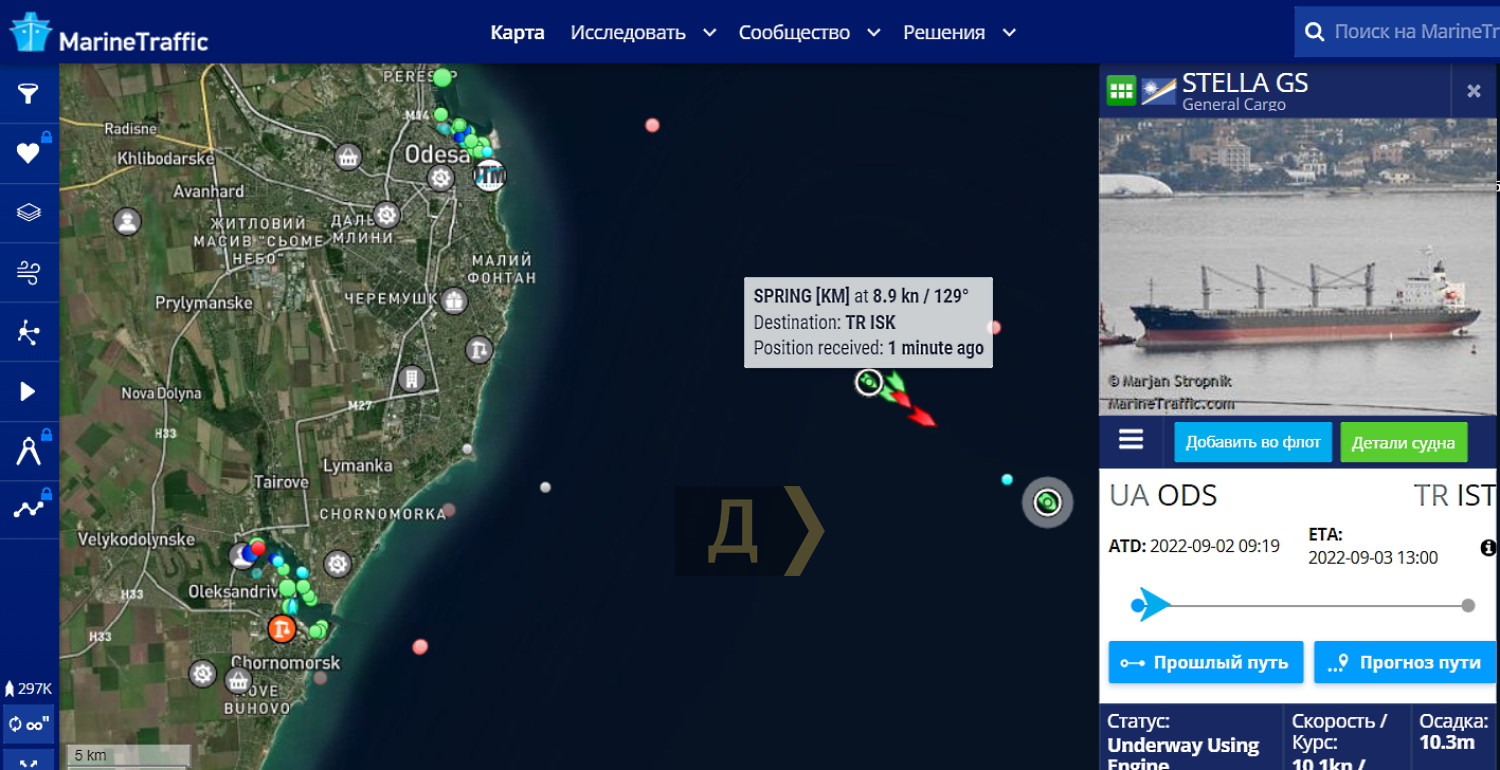The height and width of the screenshot is (770, 1500).
Task: Start playback with sidebar play icon
Action: (28, 391)
